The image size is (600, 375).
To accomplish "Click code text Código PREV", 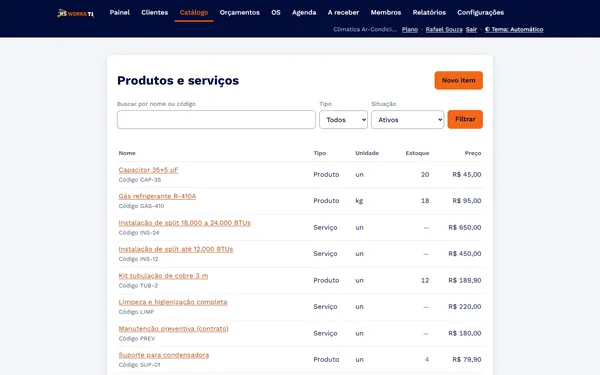I will [137, 339].
